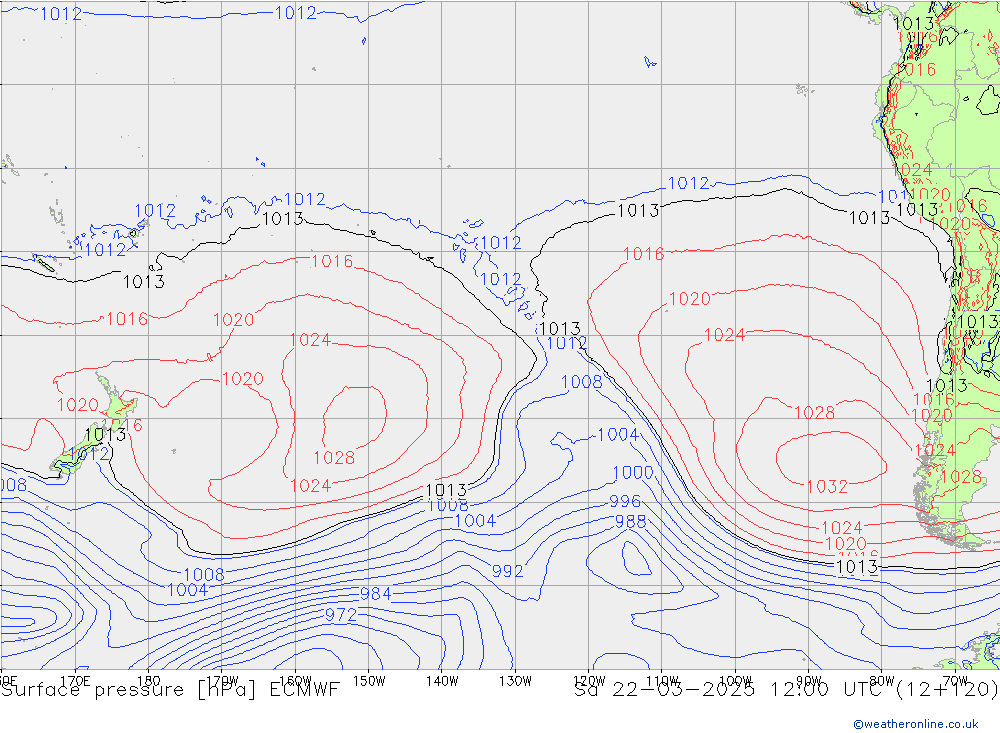
Task: Click the 1032 high pressure label
Action: (827, 487)
